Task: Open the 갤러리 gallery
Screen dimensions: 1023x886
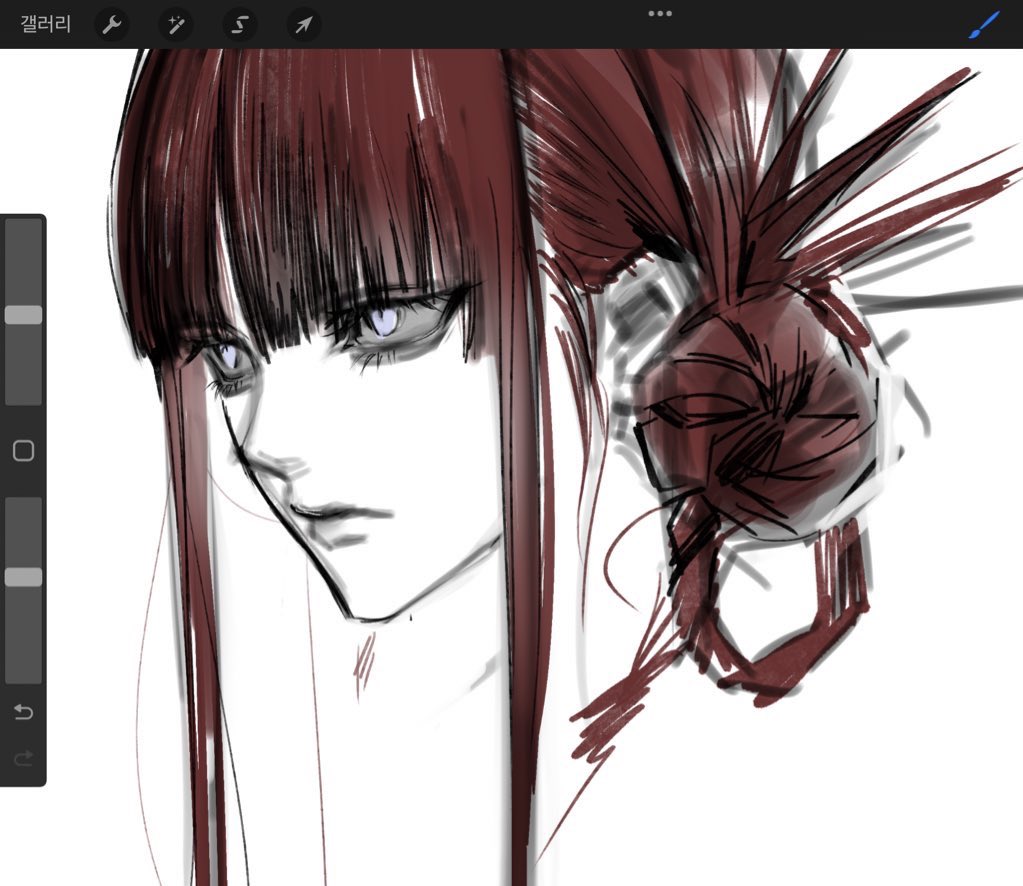Action: coord(45,25)
